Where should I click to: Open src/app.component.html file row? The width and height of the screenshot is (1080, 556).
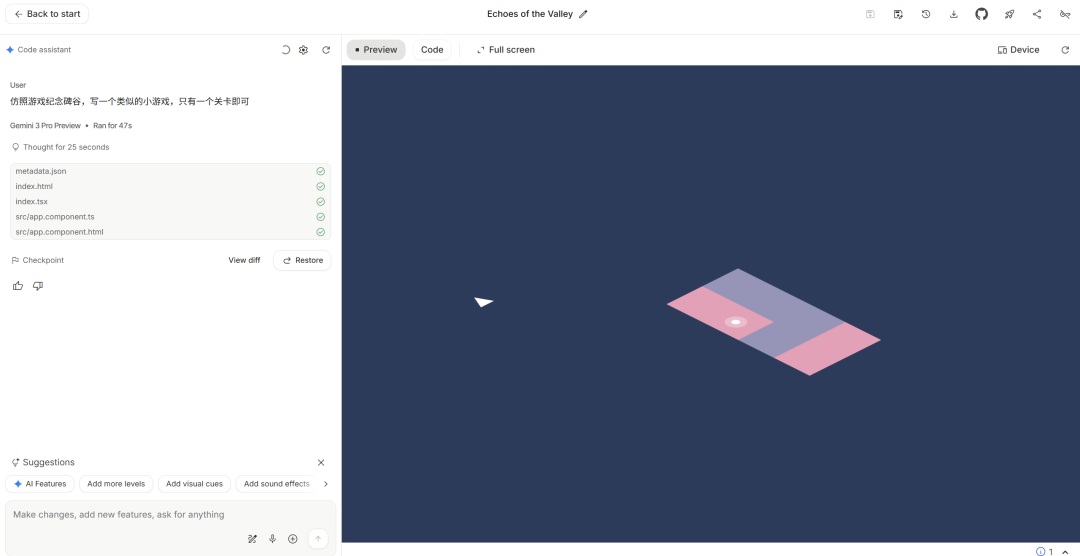point(170,232)
